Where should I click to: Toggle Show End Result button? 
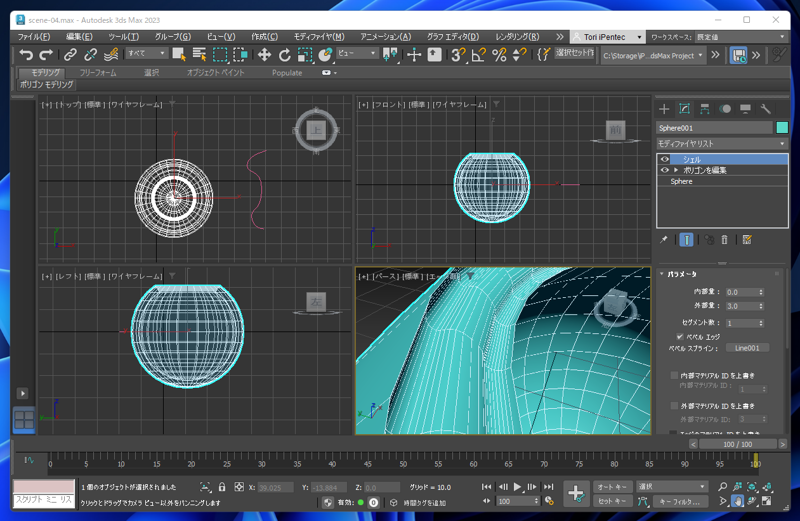[686, 239]
